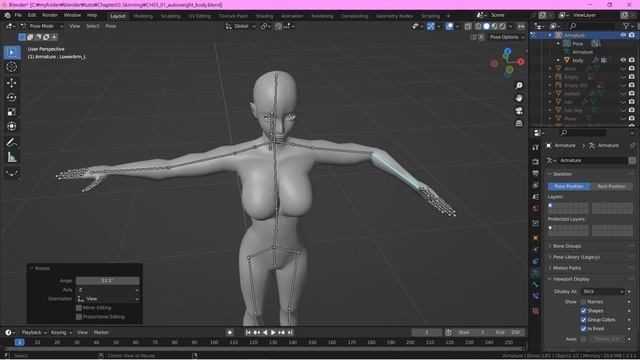Select the Transform tool
640x360 pixels.
click(x=11, y=126)
